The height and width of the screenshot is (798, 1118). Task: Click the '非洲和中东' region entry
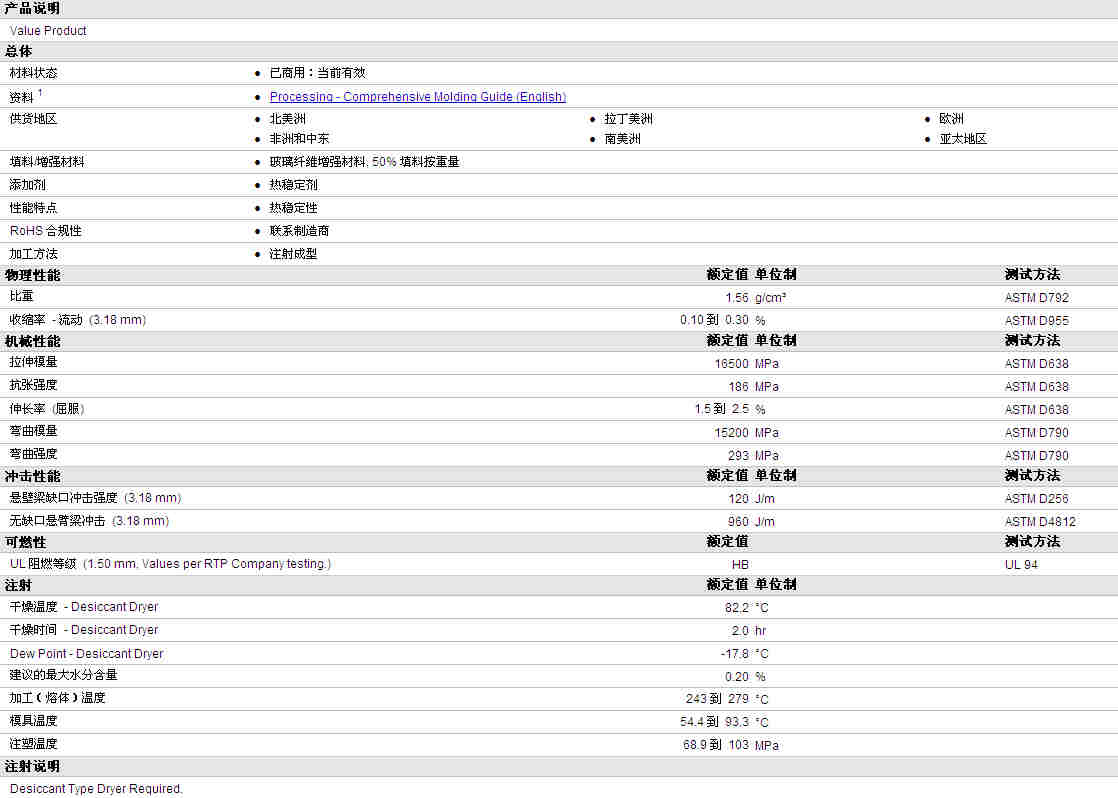click(299, 139)
